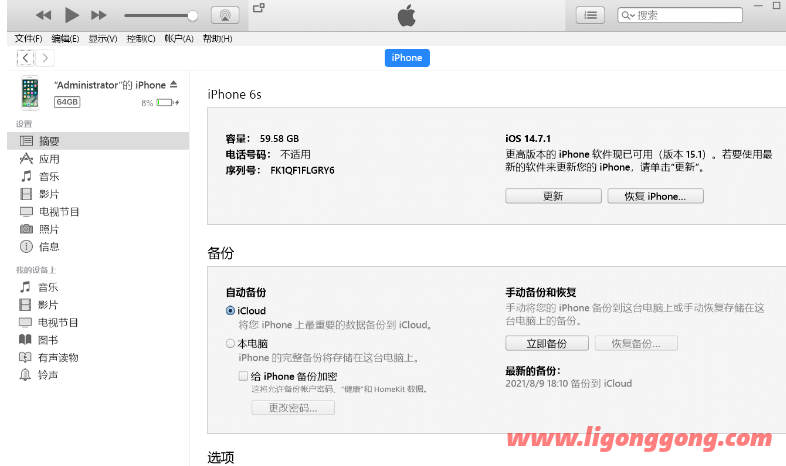Click the 64GB capacity badge
This screenshot has width=786, height=466.
(x=67, y=102)
